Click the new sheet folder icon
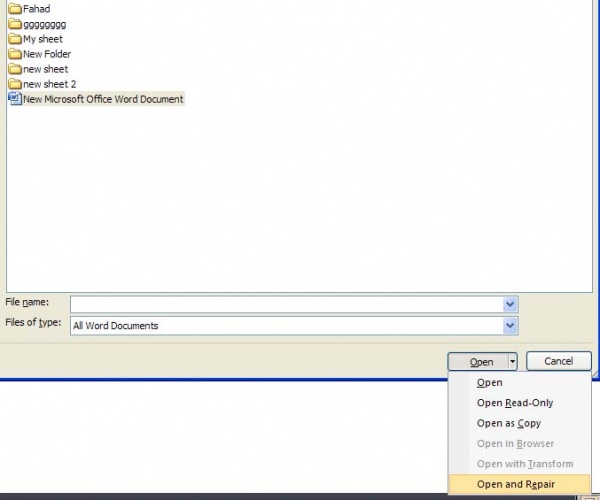 tap(15, 69)
